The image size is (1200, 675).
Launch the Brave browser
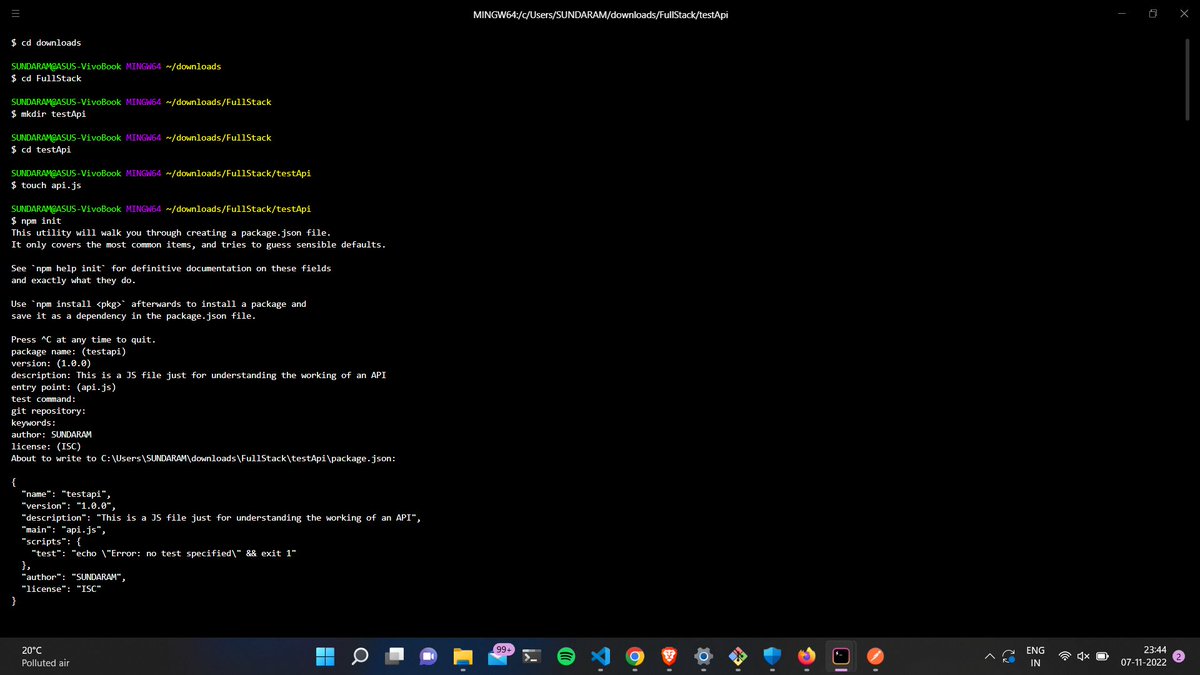click(x=668, y=656)
